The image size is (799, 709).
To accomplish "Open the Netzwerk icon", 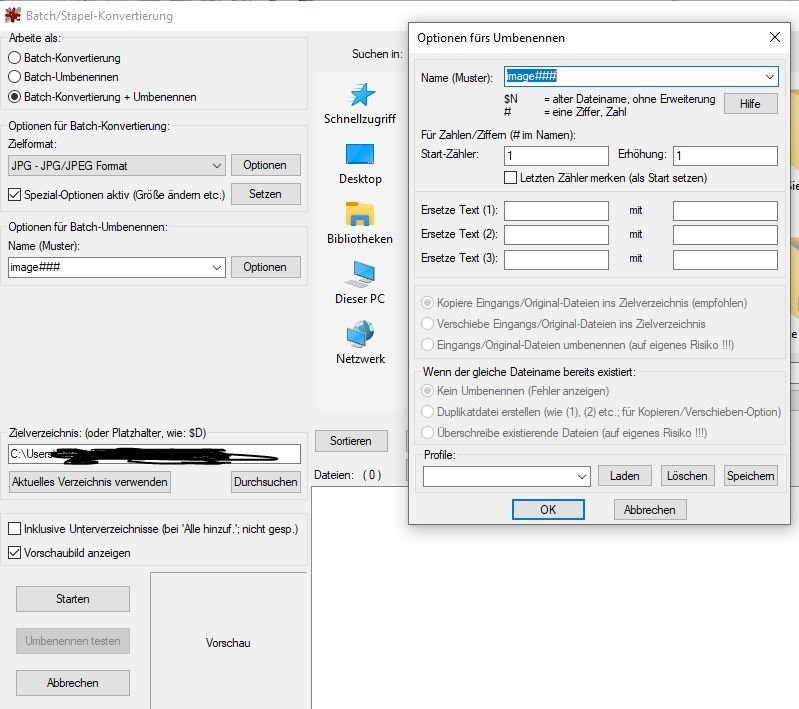I will [360, 334].
